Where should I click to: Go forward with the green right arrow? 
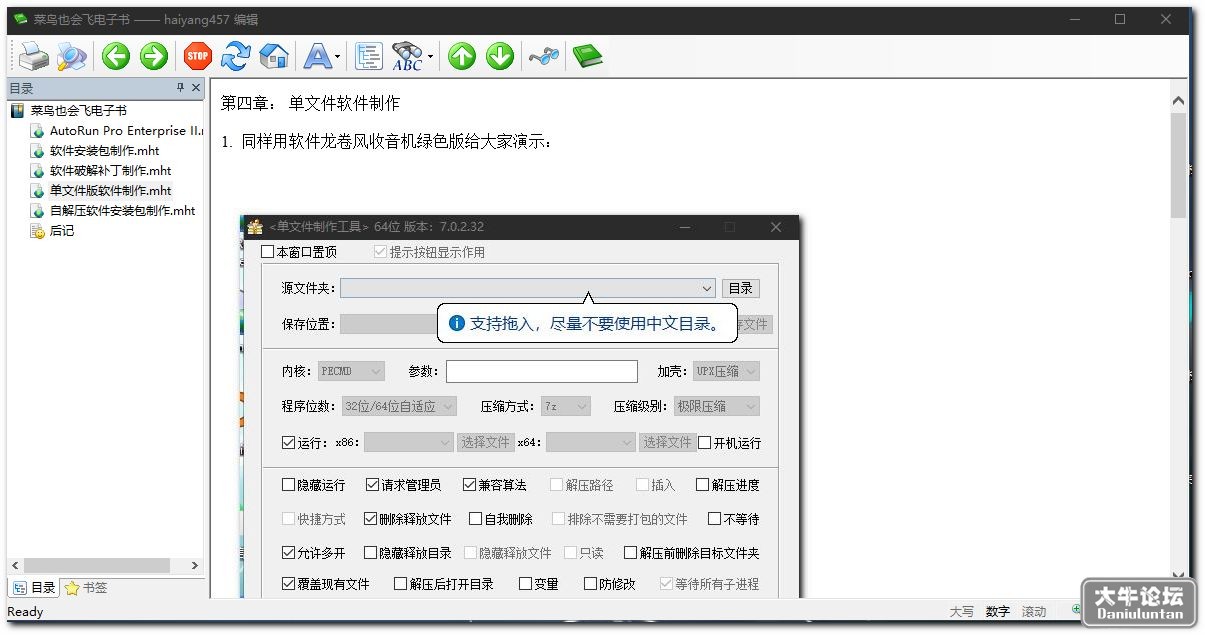coord(153,56)
